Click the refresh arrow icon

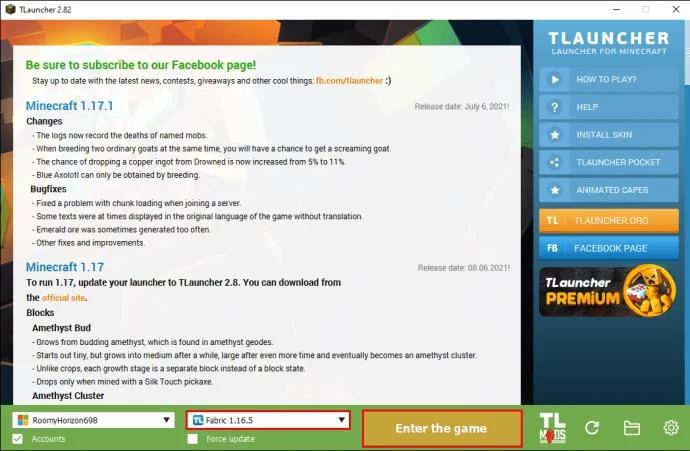592,428
